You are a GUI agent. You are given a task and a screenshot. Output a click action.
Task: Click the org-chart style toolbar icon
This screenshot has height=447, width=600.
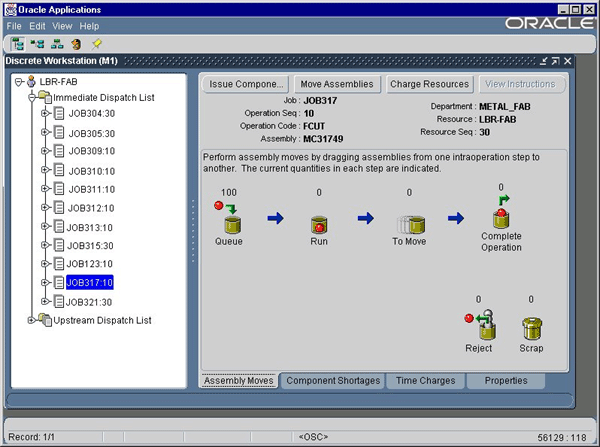(57, 44)
